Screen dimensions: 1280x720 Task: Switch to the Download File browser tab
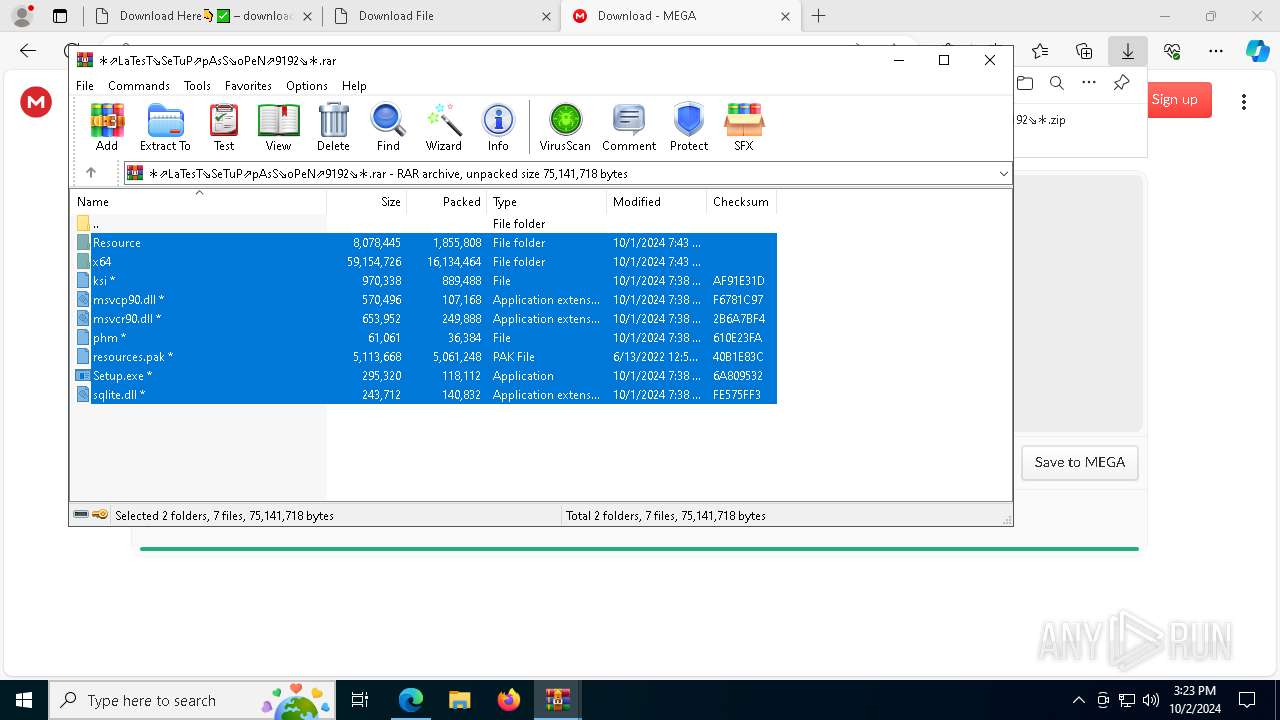441,16
